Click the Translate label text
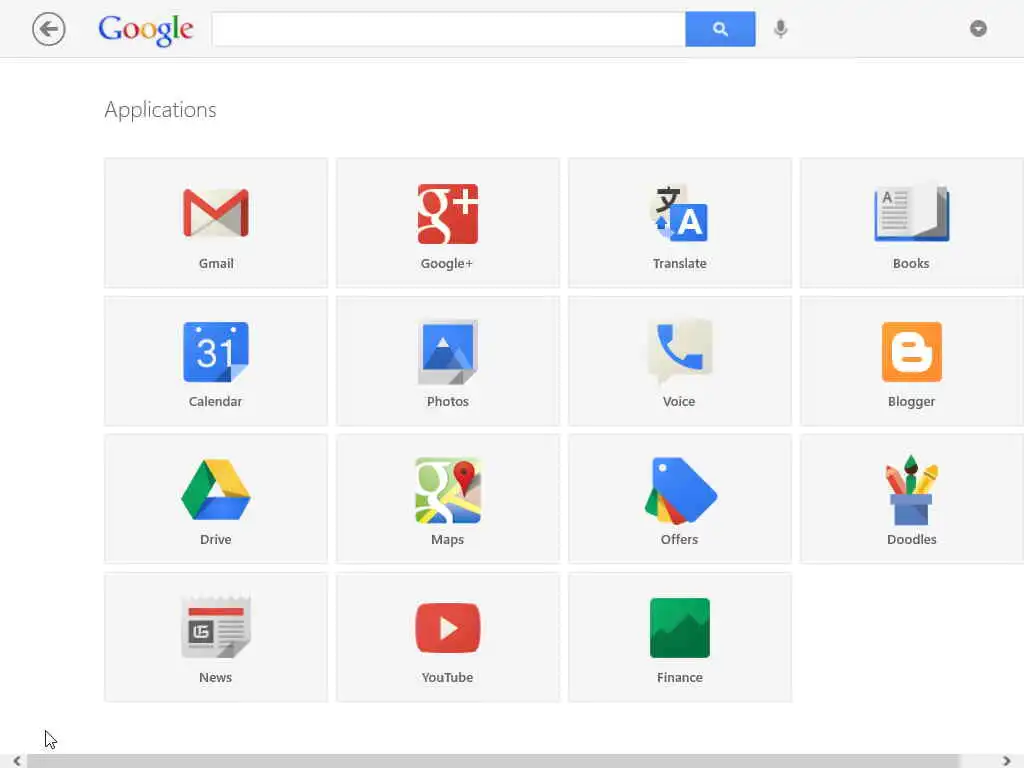 coord(680,263)
